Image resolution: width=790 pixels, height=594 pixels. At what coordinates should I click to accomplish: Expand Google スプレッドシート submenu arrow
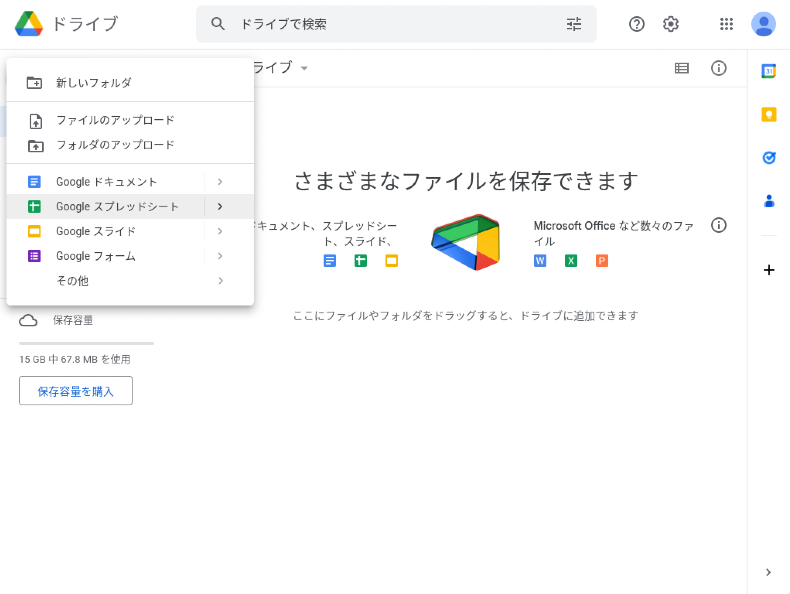point(220,207)
